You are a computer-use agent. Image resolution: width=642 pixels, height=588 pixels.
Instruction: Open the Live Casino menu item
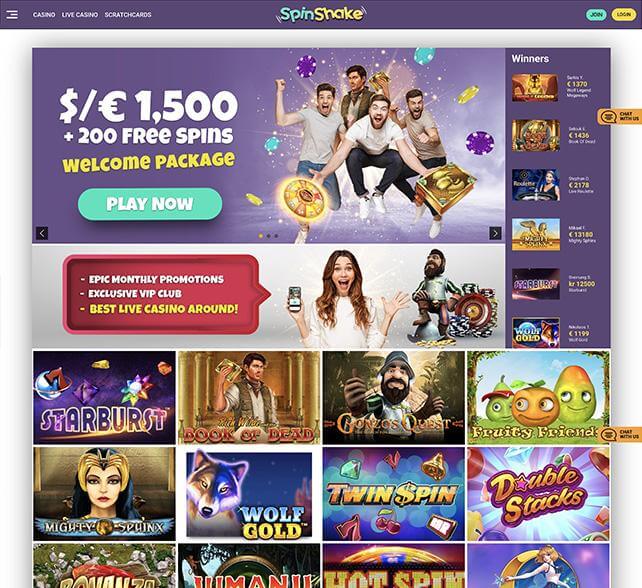80,14
